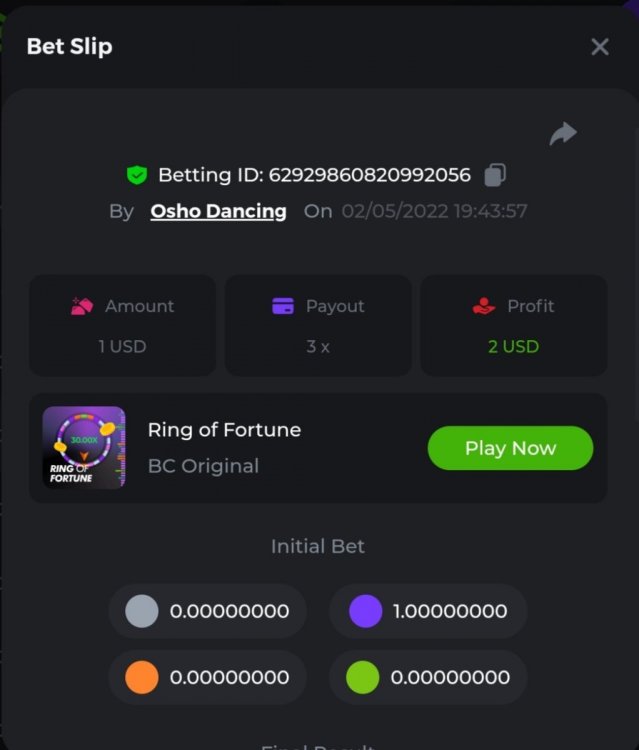Click the Ring of Fortune title
639x750 pixels.
(224, 430)
